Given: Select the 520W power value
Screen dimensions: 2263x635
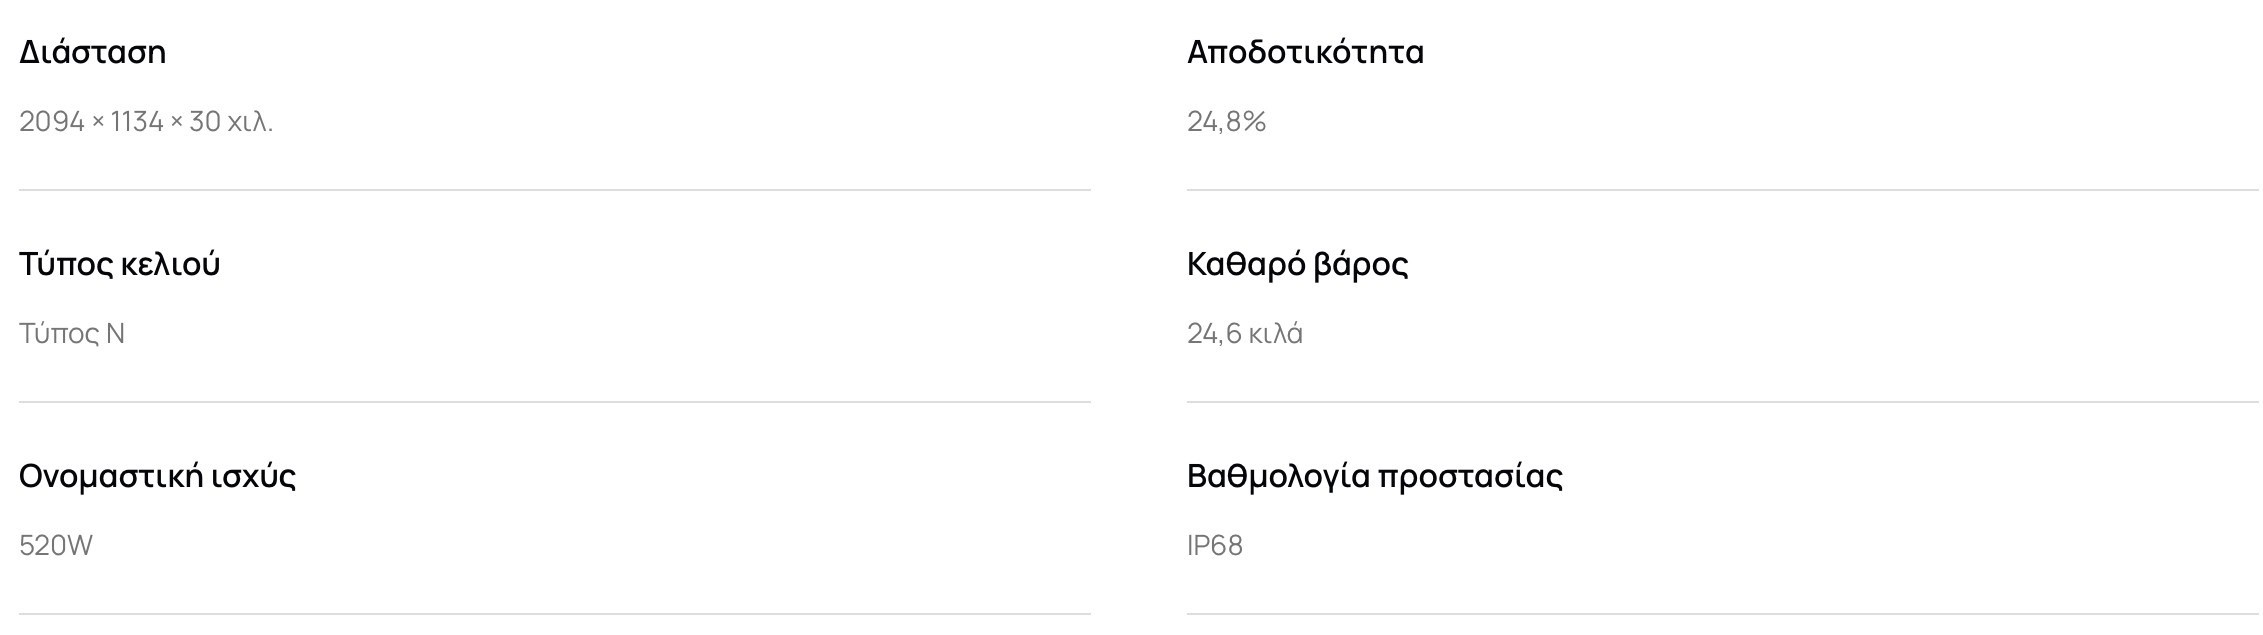Looking at the screenshot, I should pyautogui.click(x=56, y=546).
